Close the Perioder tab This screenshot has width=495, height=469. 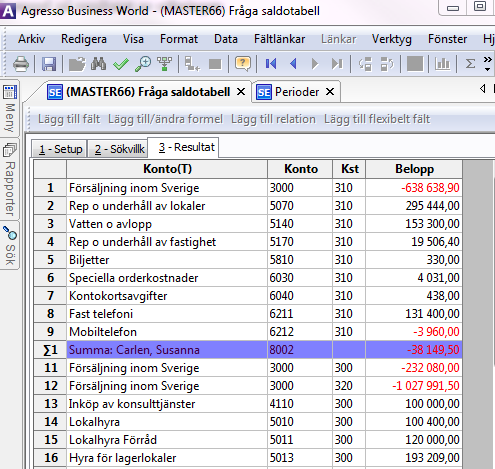pyautogui.click(x=330, y=91)
